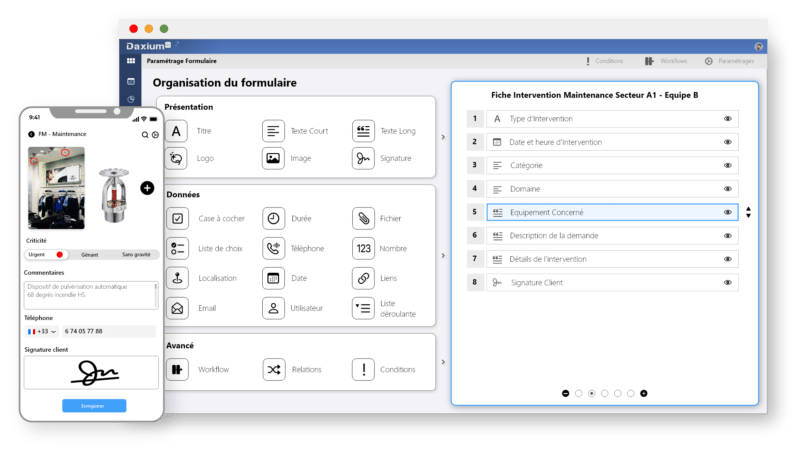Screen dimensions: 800x455
Task: Select Urgent criticality on phone
Action: coord(46,255)
